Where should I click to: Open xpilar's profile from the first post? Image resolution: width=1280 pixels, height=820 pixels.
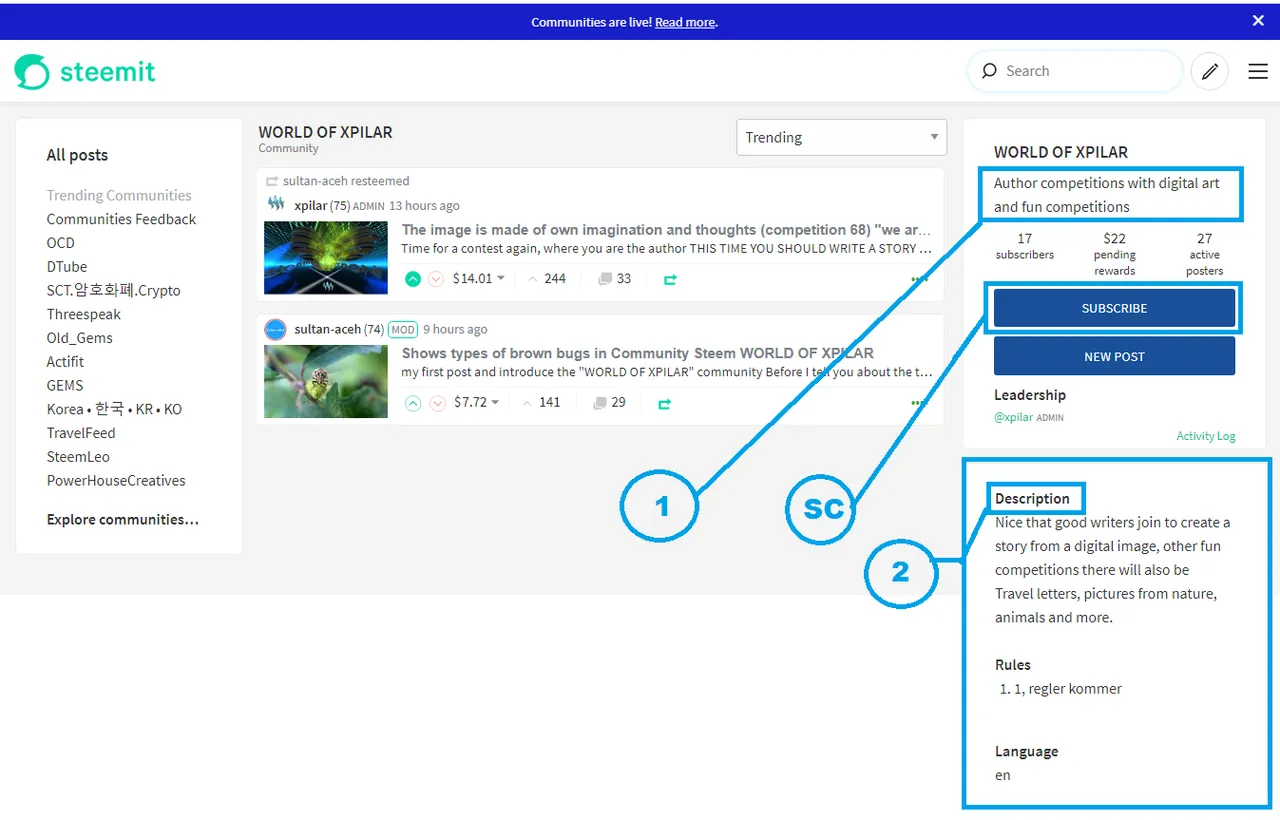pyautogui.click(x=311, y=206)
